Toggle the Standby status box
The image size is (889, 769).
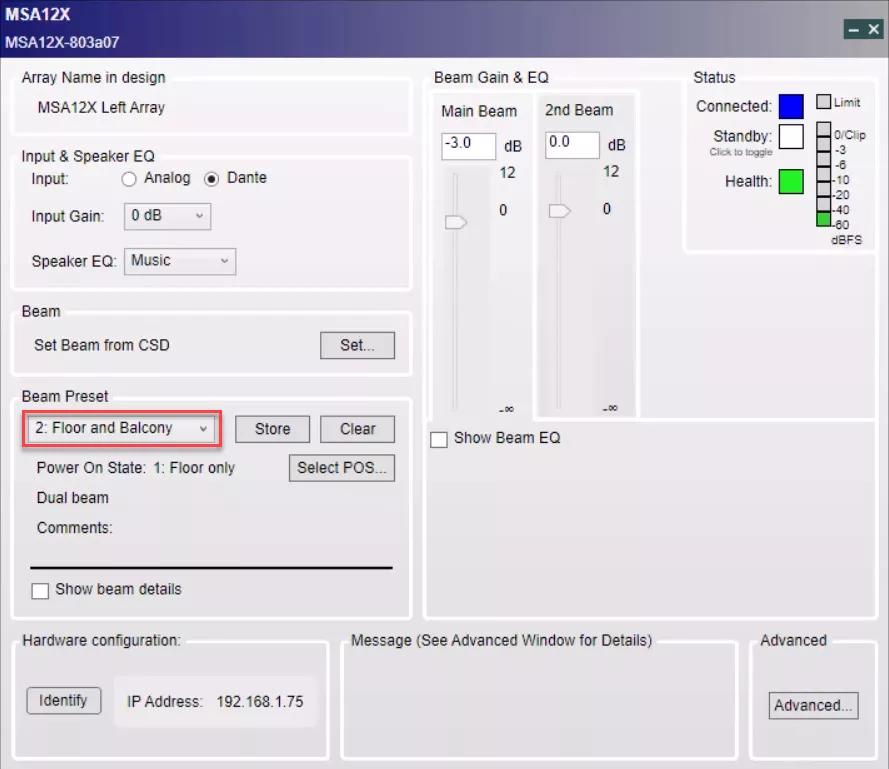click(791, 136)
